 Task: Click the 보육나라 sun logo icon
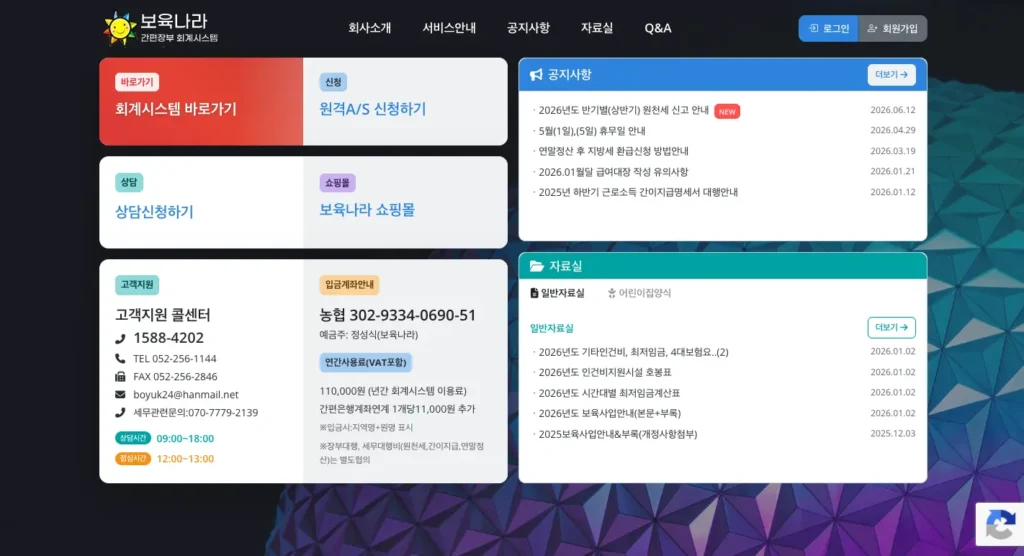coord(120,29)
